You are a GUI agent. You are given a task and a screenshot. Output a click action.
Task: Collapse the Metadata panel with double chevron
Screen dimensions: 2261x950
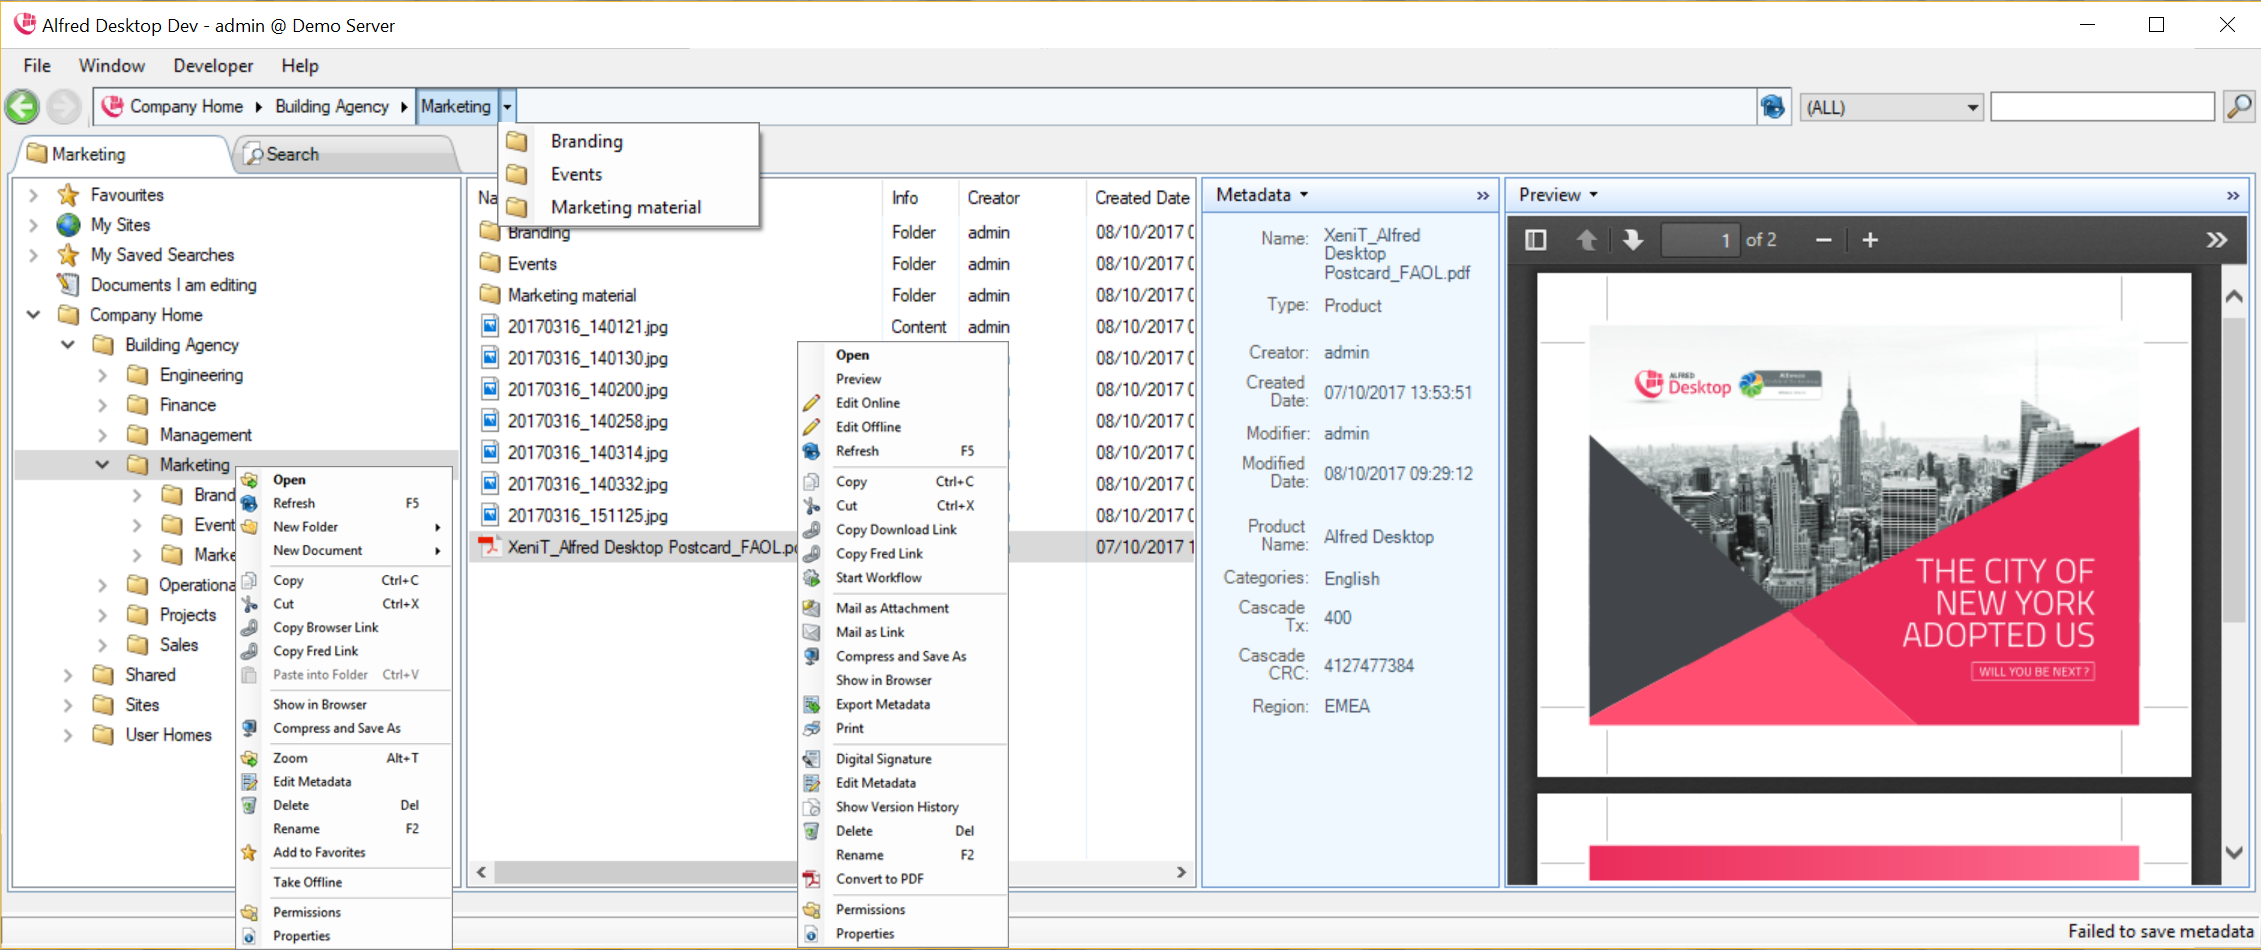[1482, 196]
